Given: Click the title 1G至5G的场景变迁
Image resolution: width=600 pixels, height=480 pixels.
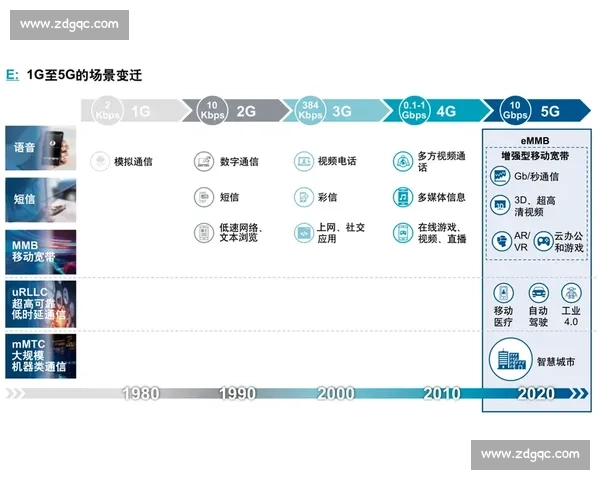Looking at the screenshot, I should 84,75.
